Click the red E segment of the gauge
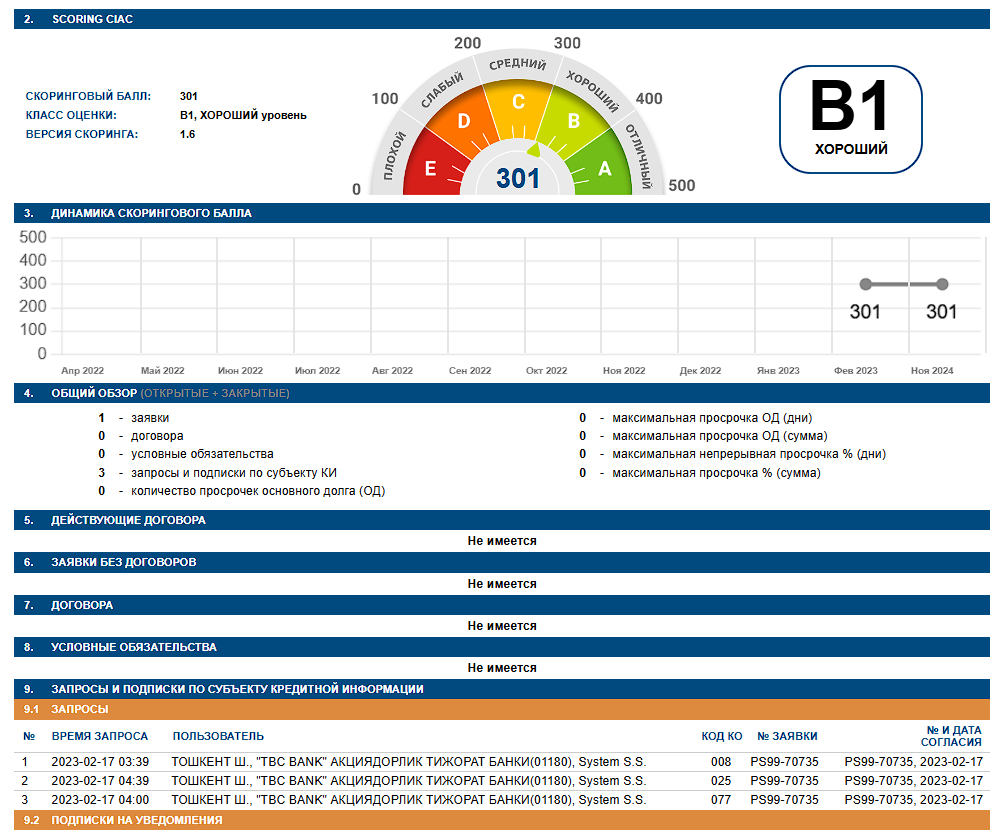The height and width of the screenshot is (833, 997). pos(432,167)
